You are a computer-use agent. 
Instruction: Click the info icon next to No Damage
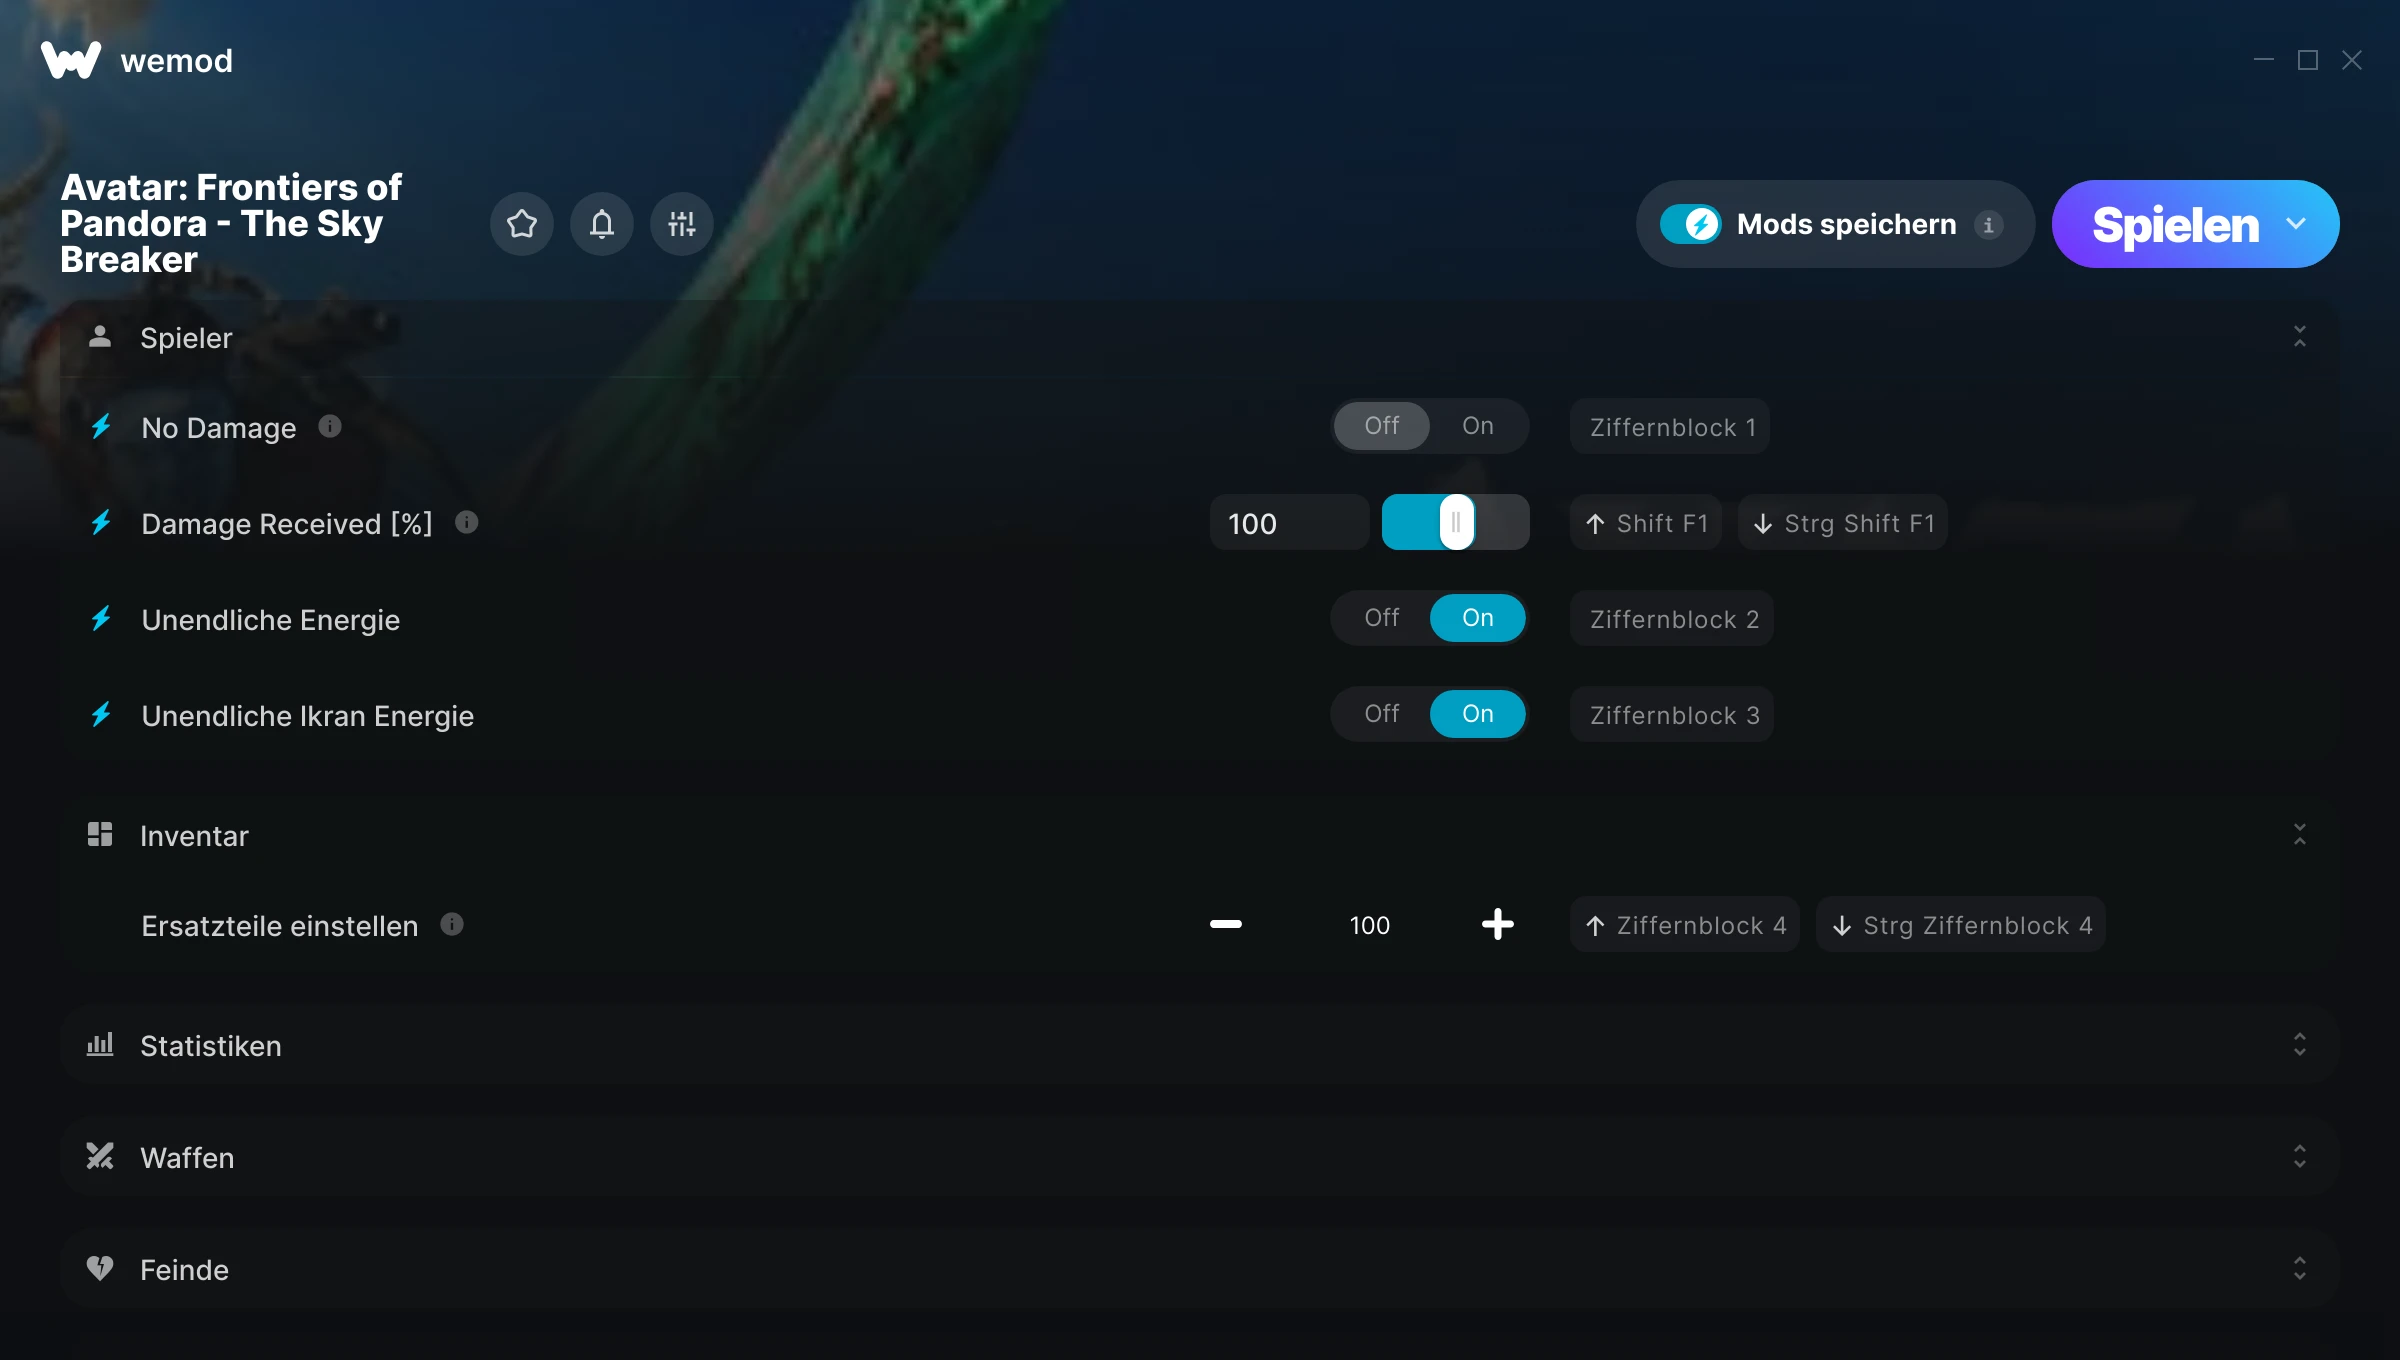[x=330, y=427]
